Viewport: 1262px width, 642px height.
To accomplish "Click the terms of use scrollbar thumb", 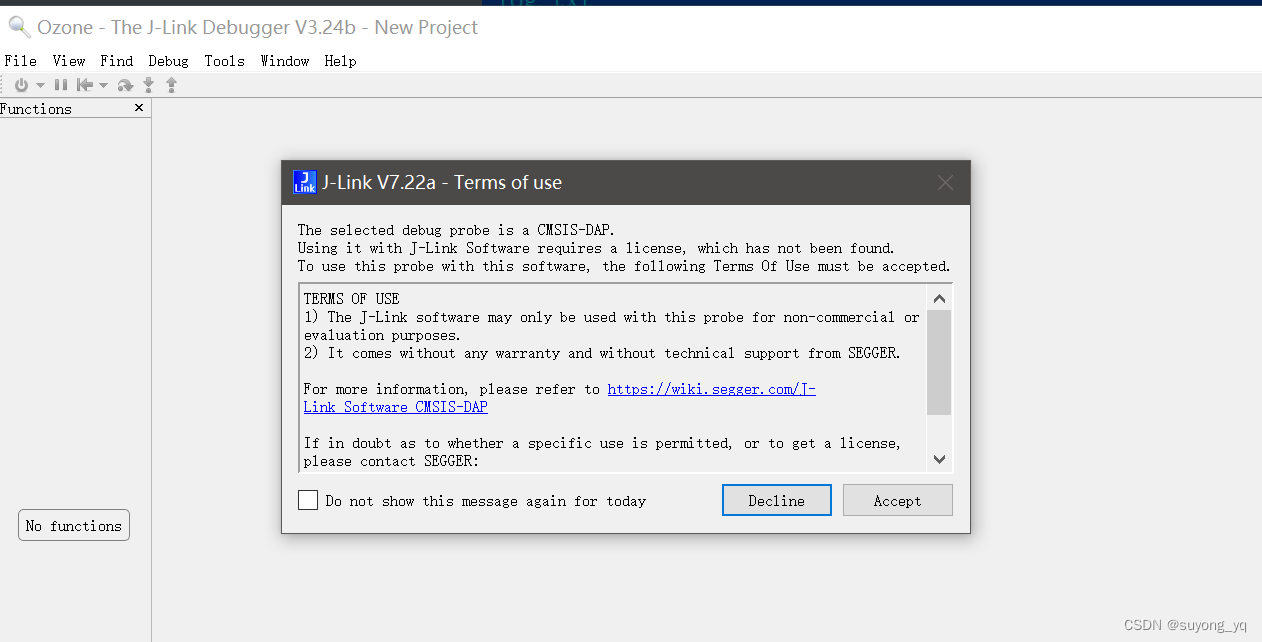I will pos(939,362).
